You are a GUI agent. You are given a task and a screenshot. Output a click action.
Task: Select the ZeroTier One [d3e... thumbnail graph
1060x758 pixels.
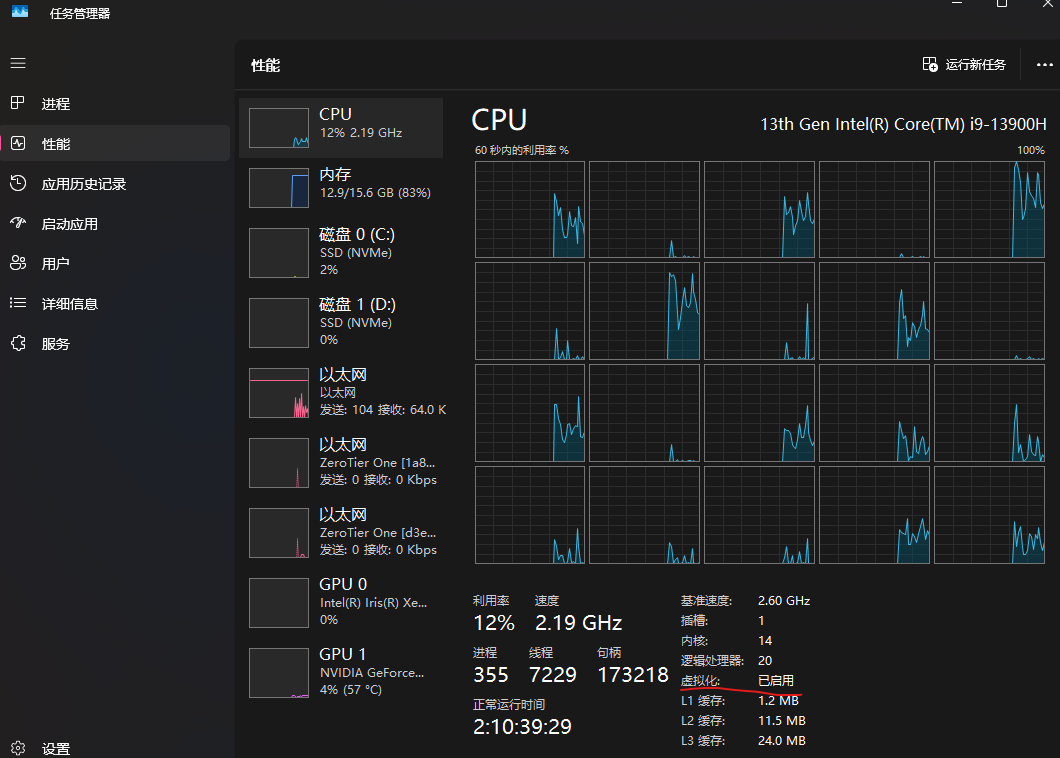pos(279,533)
